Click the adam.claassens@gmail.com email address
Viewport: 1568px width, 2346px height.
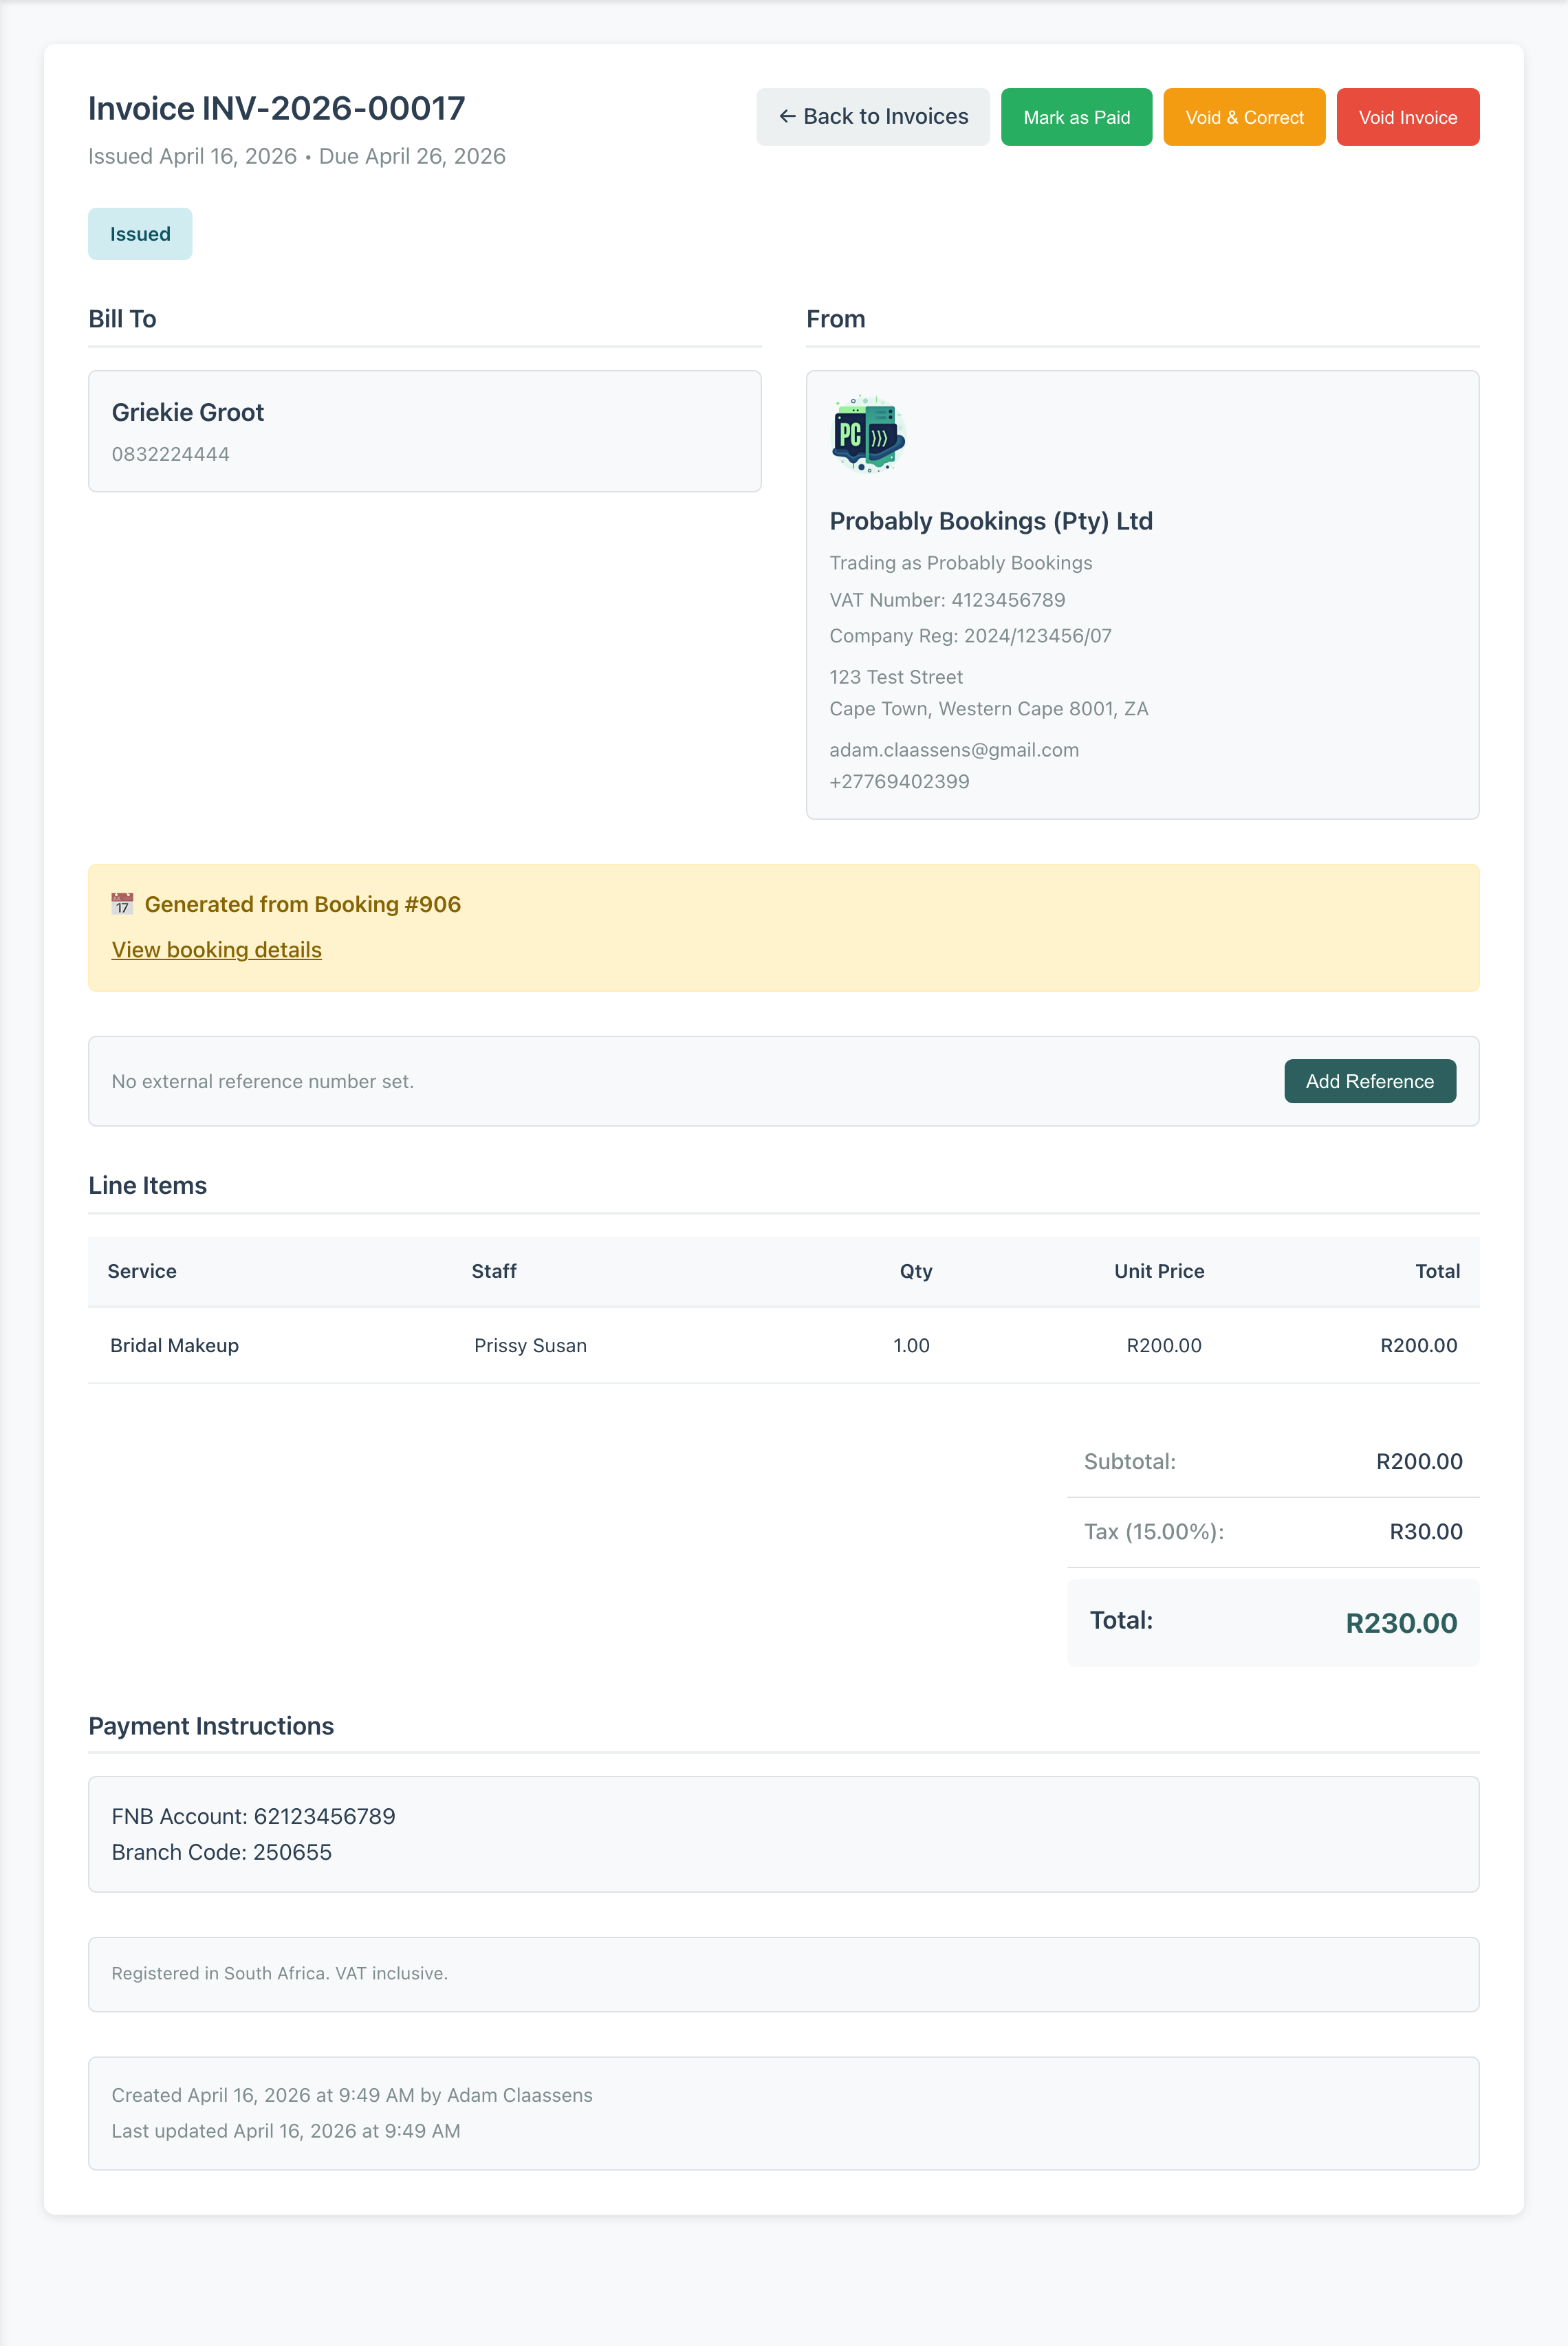click(953, 750)
